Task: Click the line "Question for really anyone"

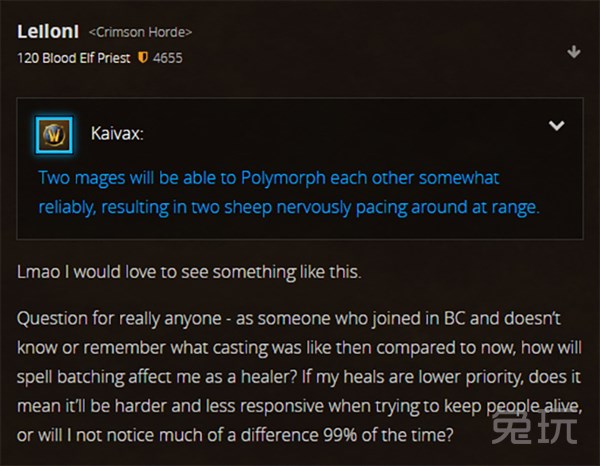Action: point(289,319)
